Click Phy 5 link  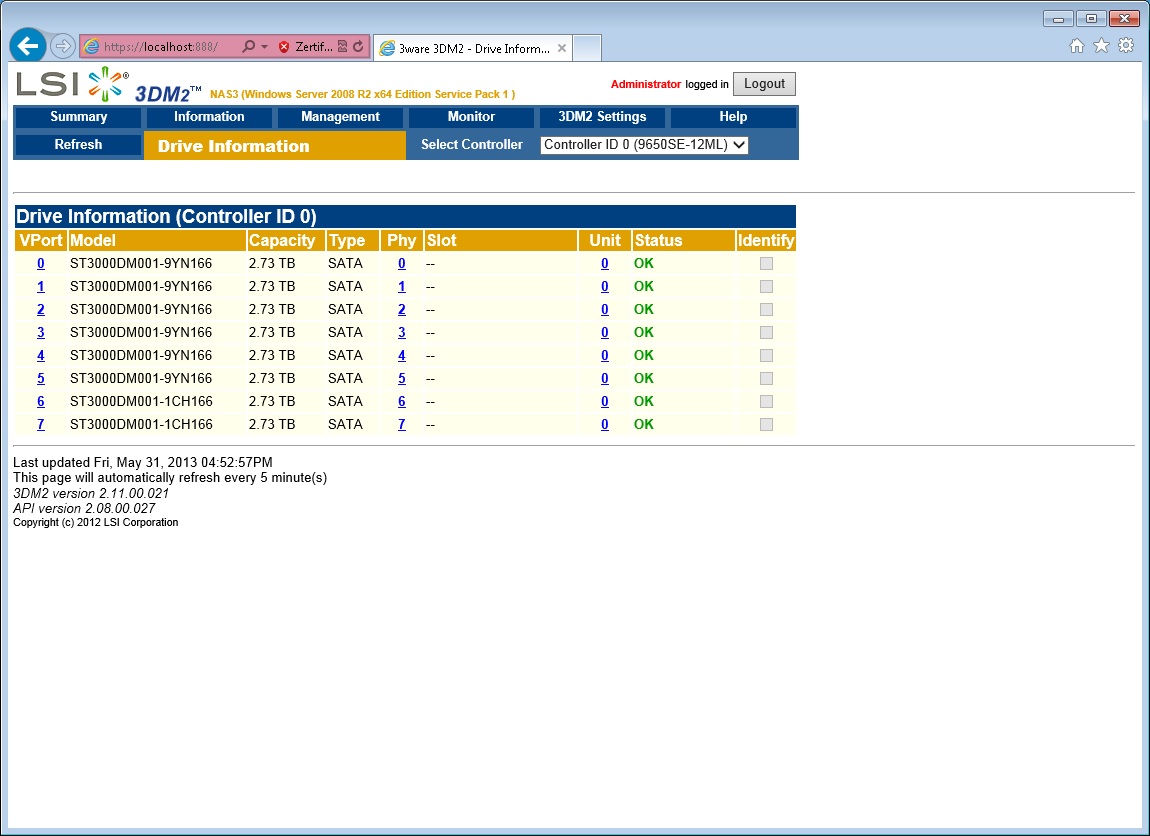click(x=402, y=378)
